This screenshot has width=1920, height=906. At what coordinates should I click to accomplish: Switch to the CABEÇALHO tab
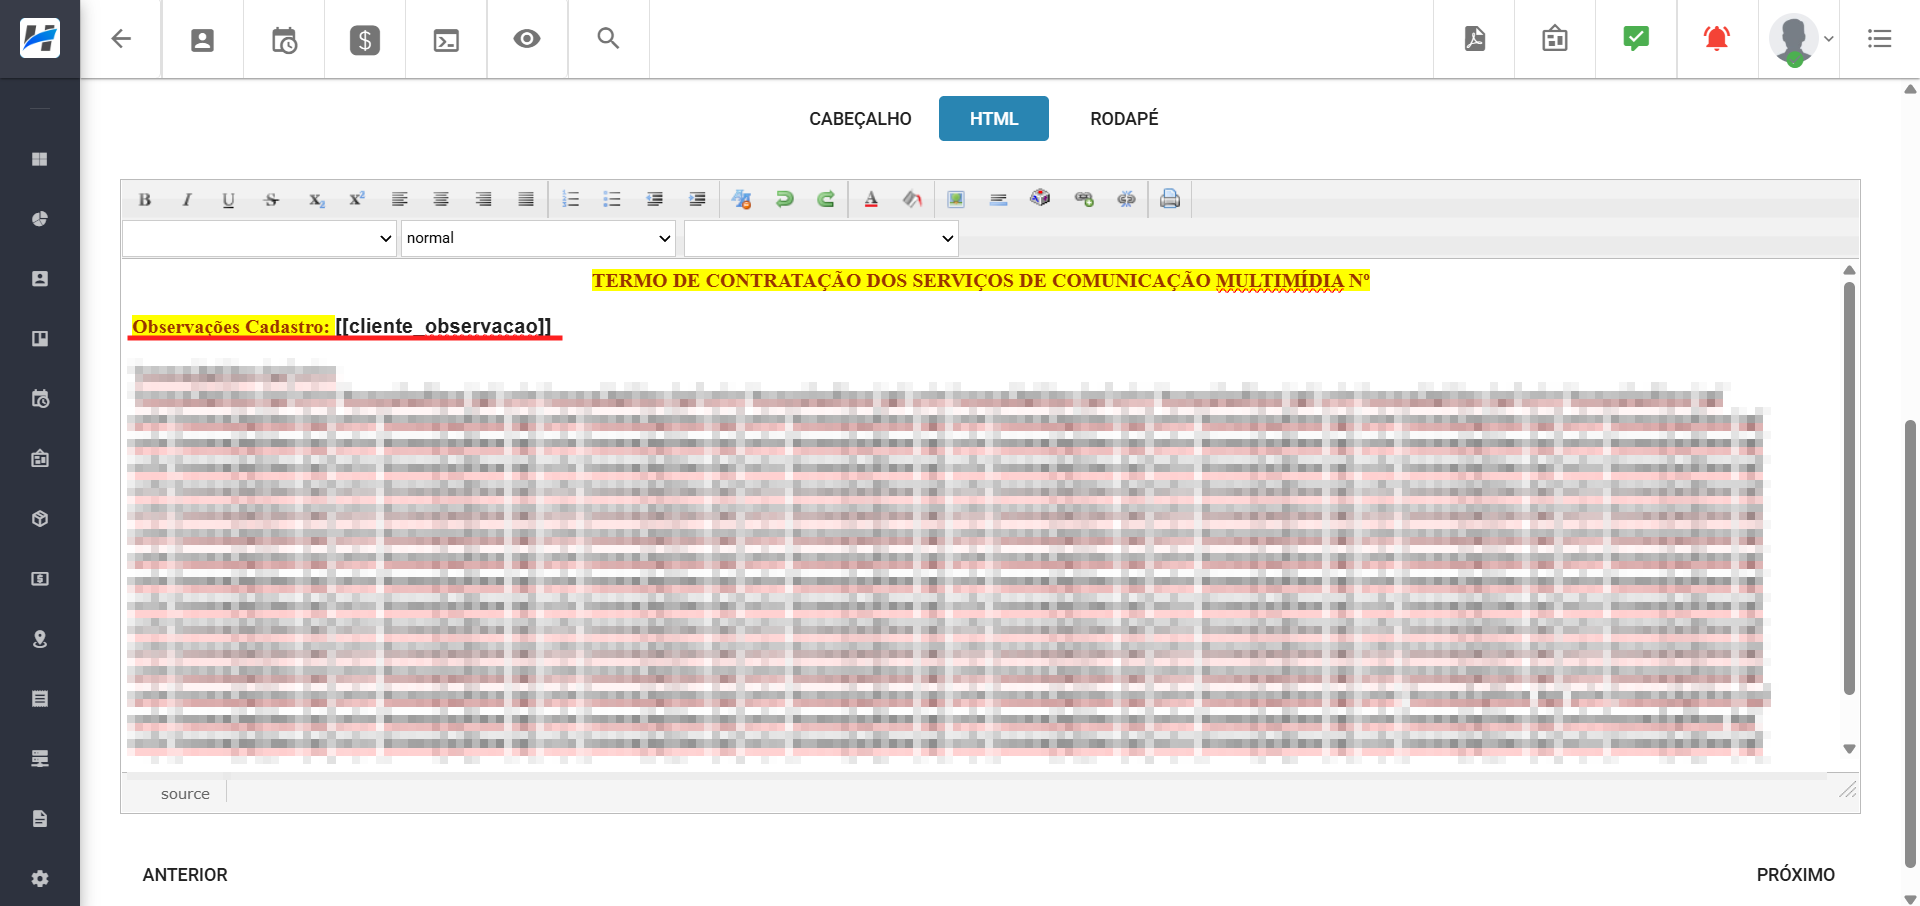point(860,119)
